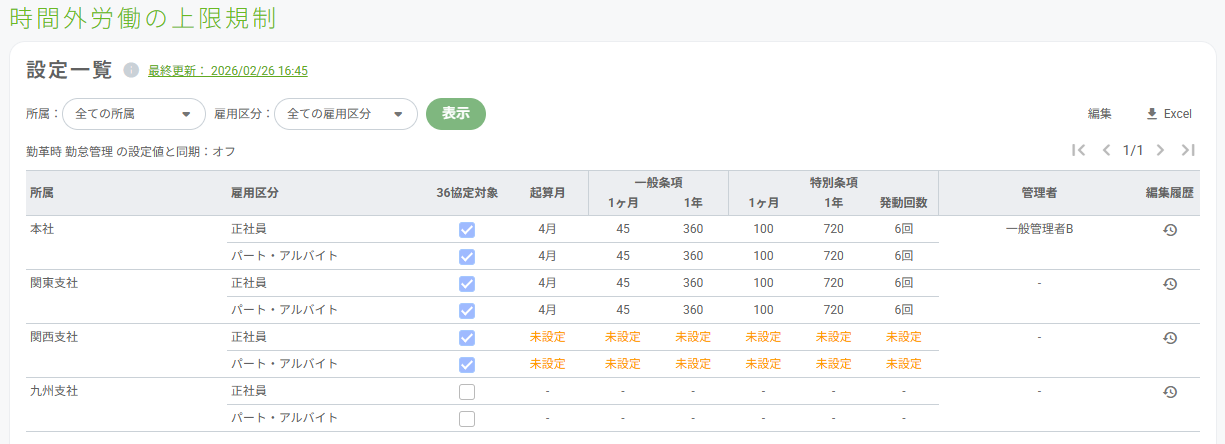The height and width of the screenshot is (444, 1225).
Task: Select the 九州支社 row label
Action: pos(54,391)
